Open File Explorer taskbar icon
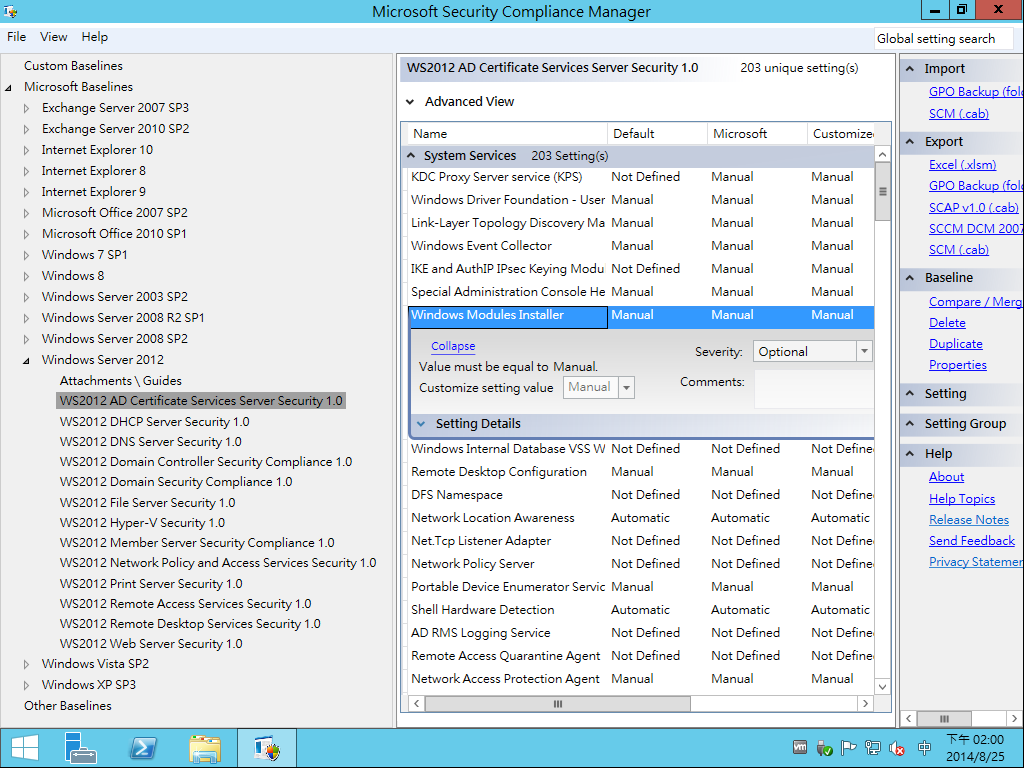The image size is (1024, 768). (x=204, y=748)
